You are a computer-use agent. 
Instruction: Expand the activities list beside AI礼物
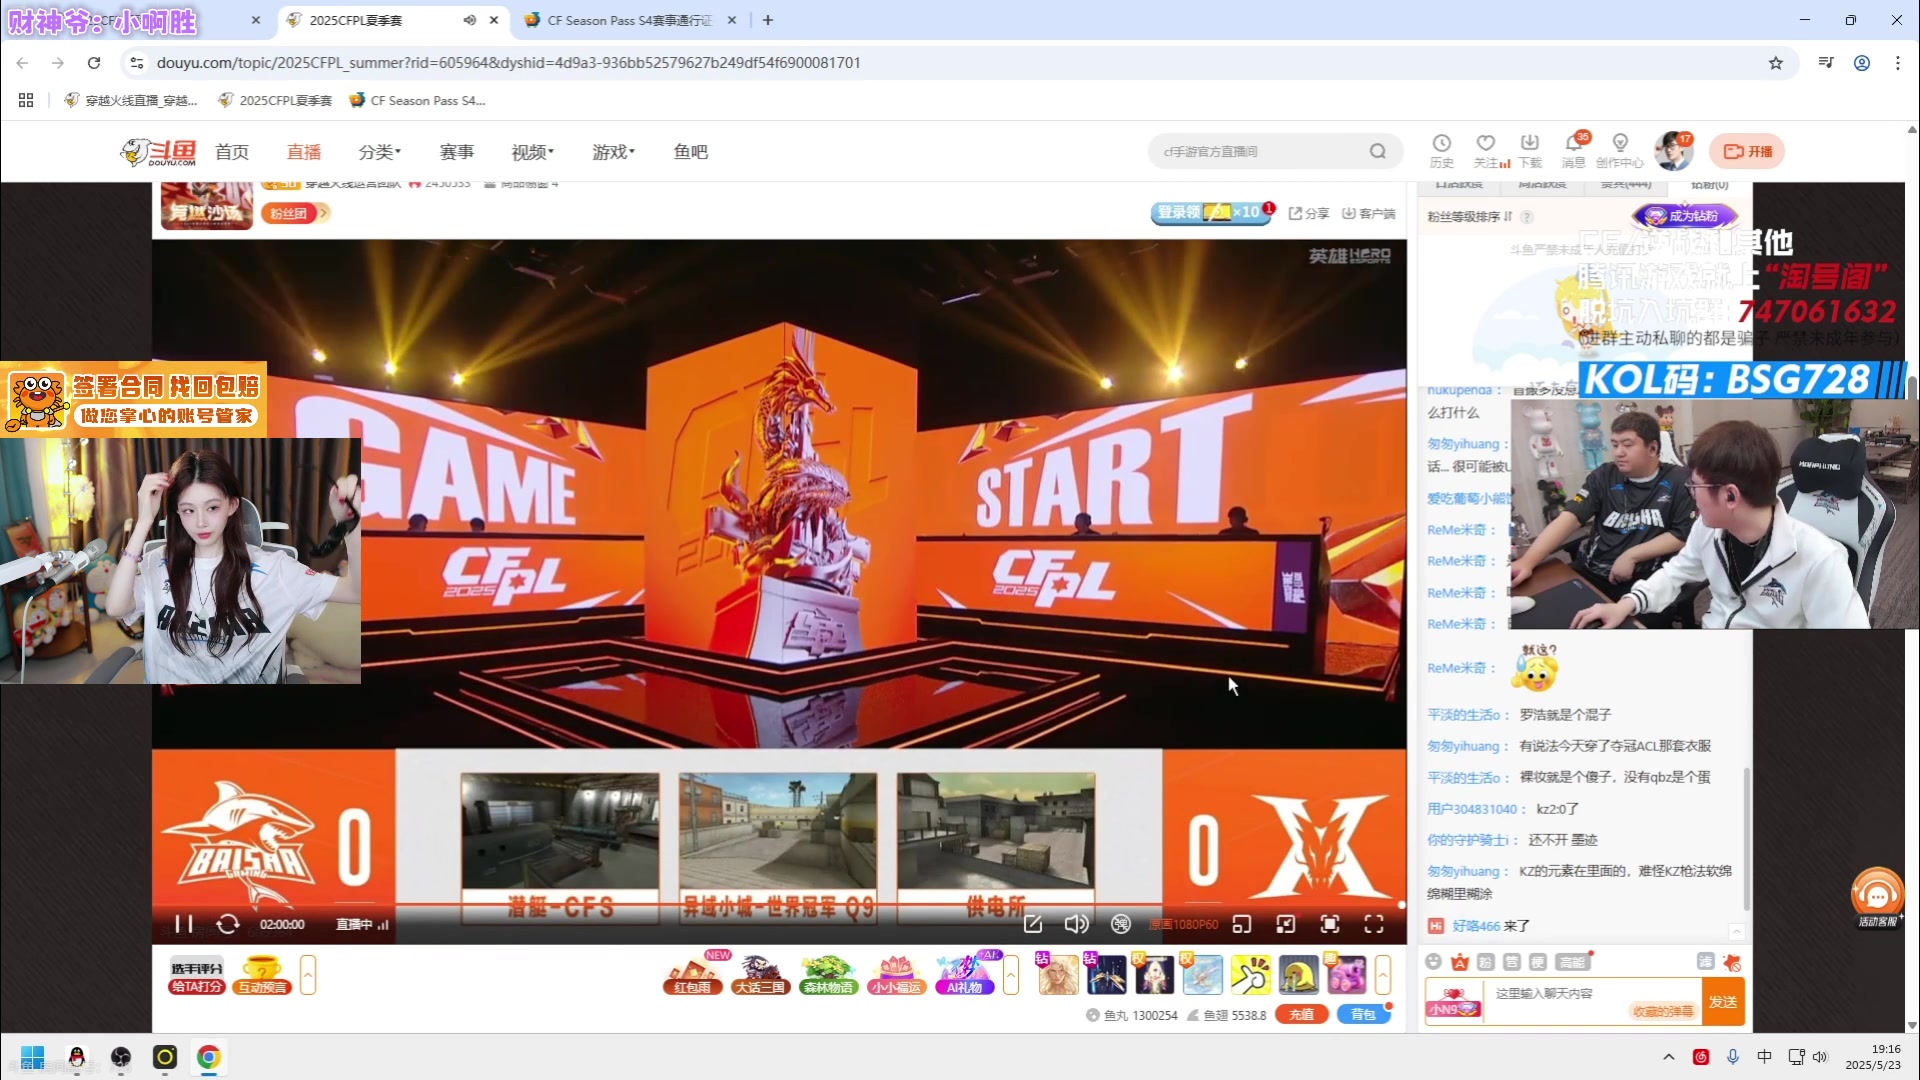pos(1011,974)
